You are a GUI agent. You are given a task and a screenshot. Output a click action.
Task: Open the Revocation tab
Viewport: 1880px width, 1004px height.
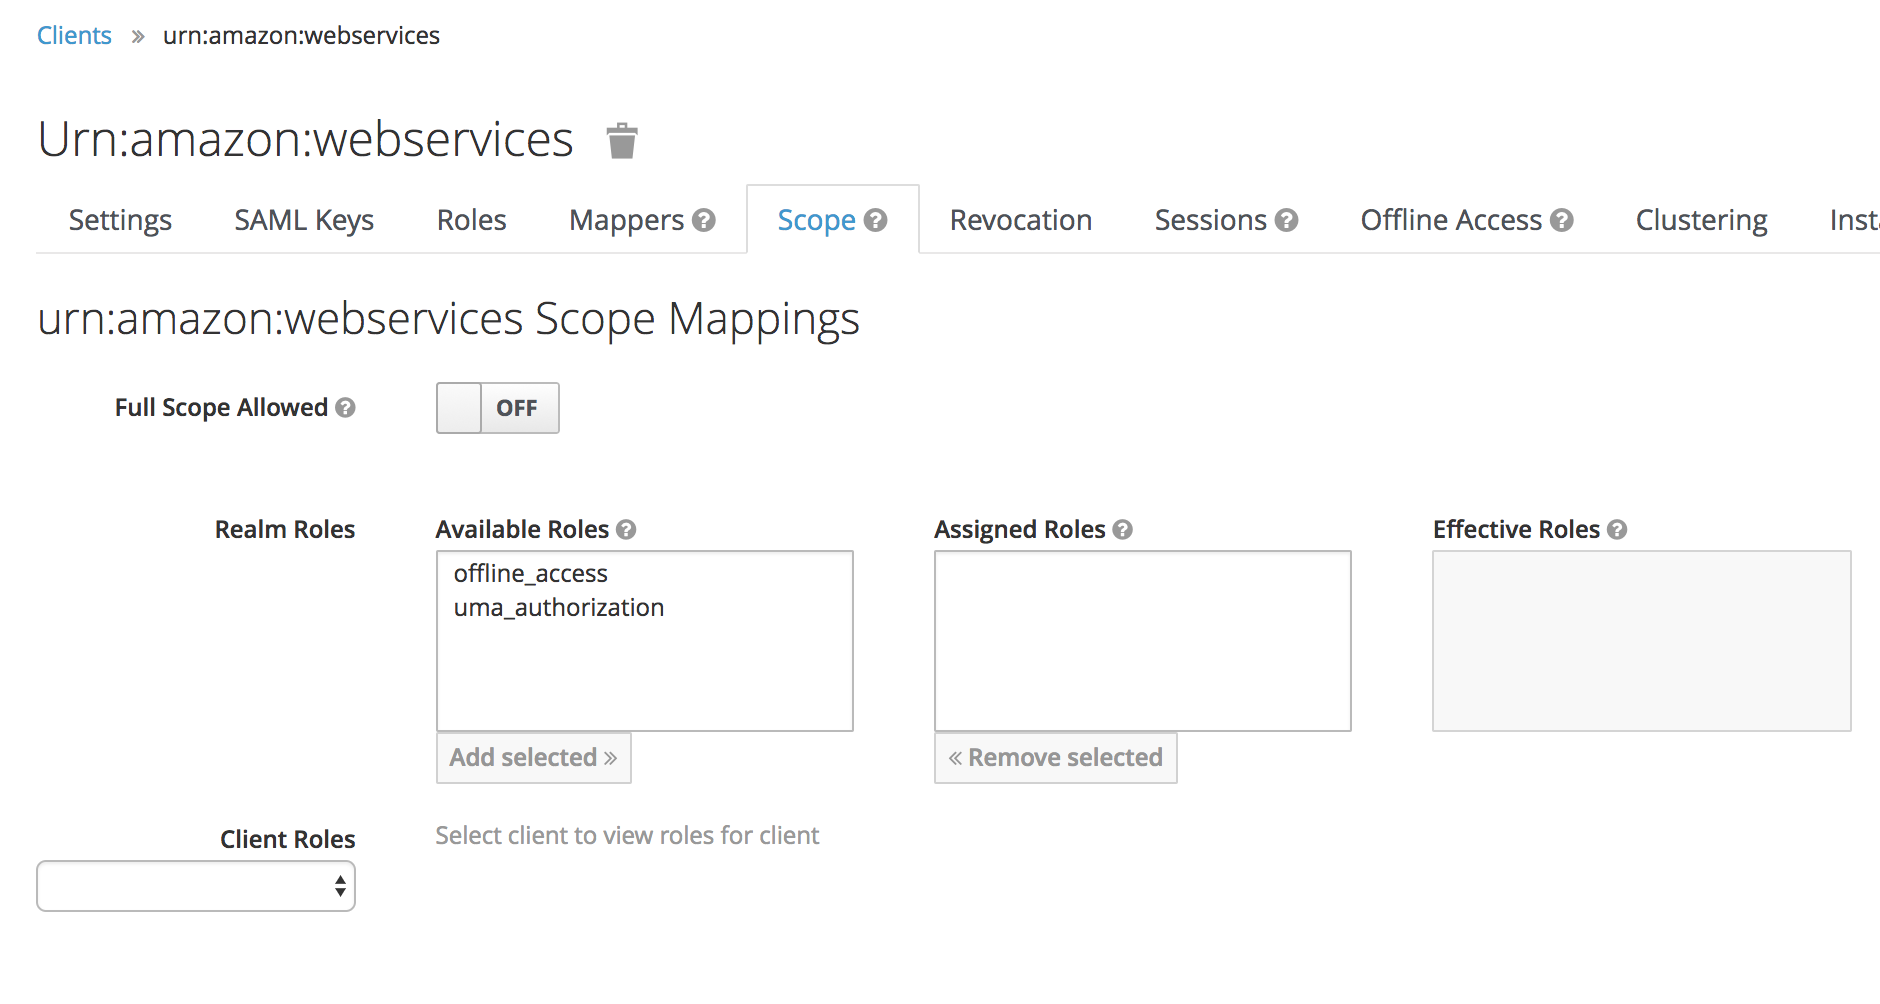coord(1021,220)
